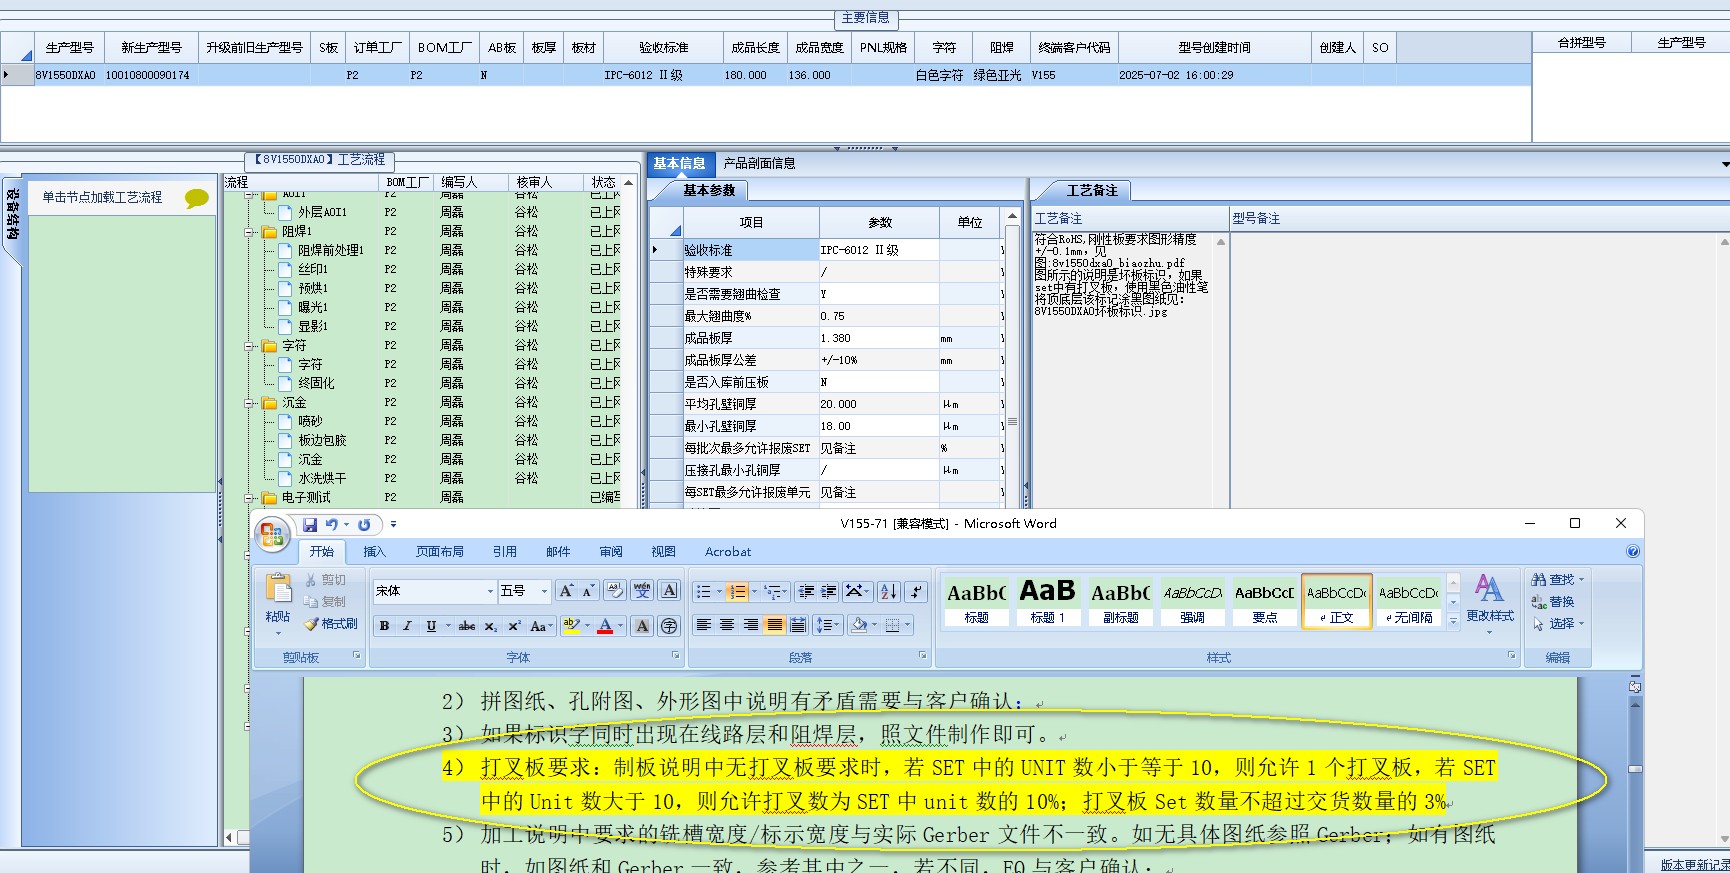The width and height of the screenshot is (1730, 873).
Task: Save the Word document via floppy icon
Action: tap(310, 524)
